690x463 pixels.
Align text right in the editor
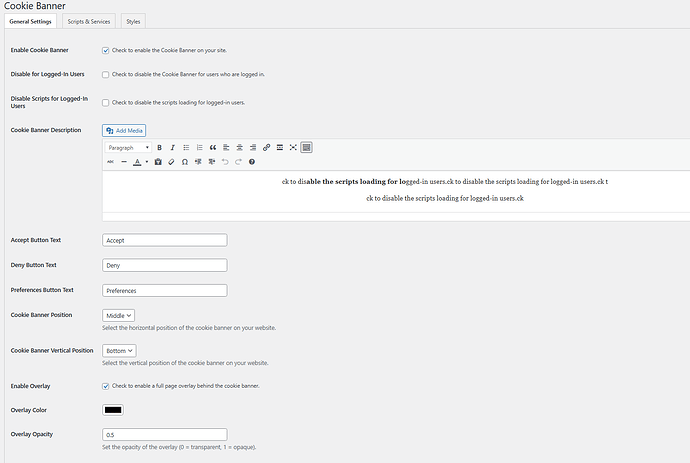(x=253, y=148)
